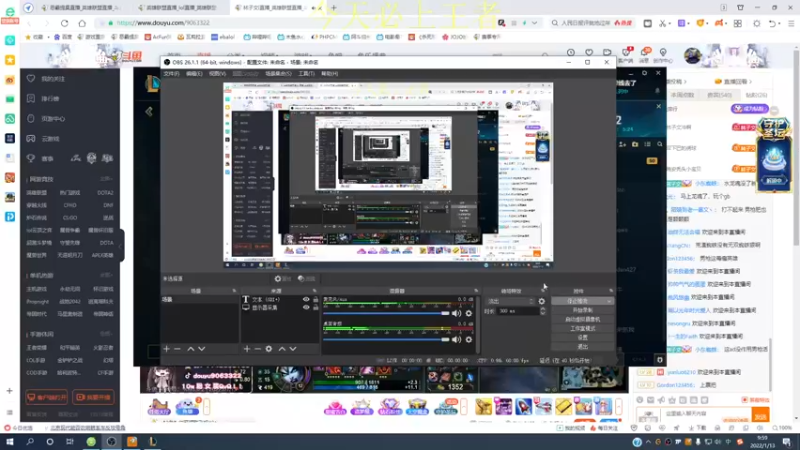The height and width of the screenshot is (450, 800).
Task: Open source properties gear in Sources panel
Action: [269, 349]
